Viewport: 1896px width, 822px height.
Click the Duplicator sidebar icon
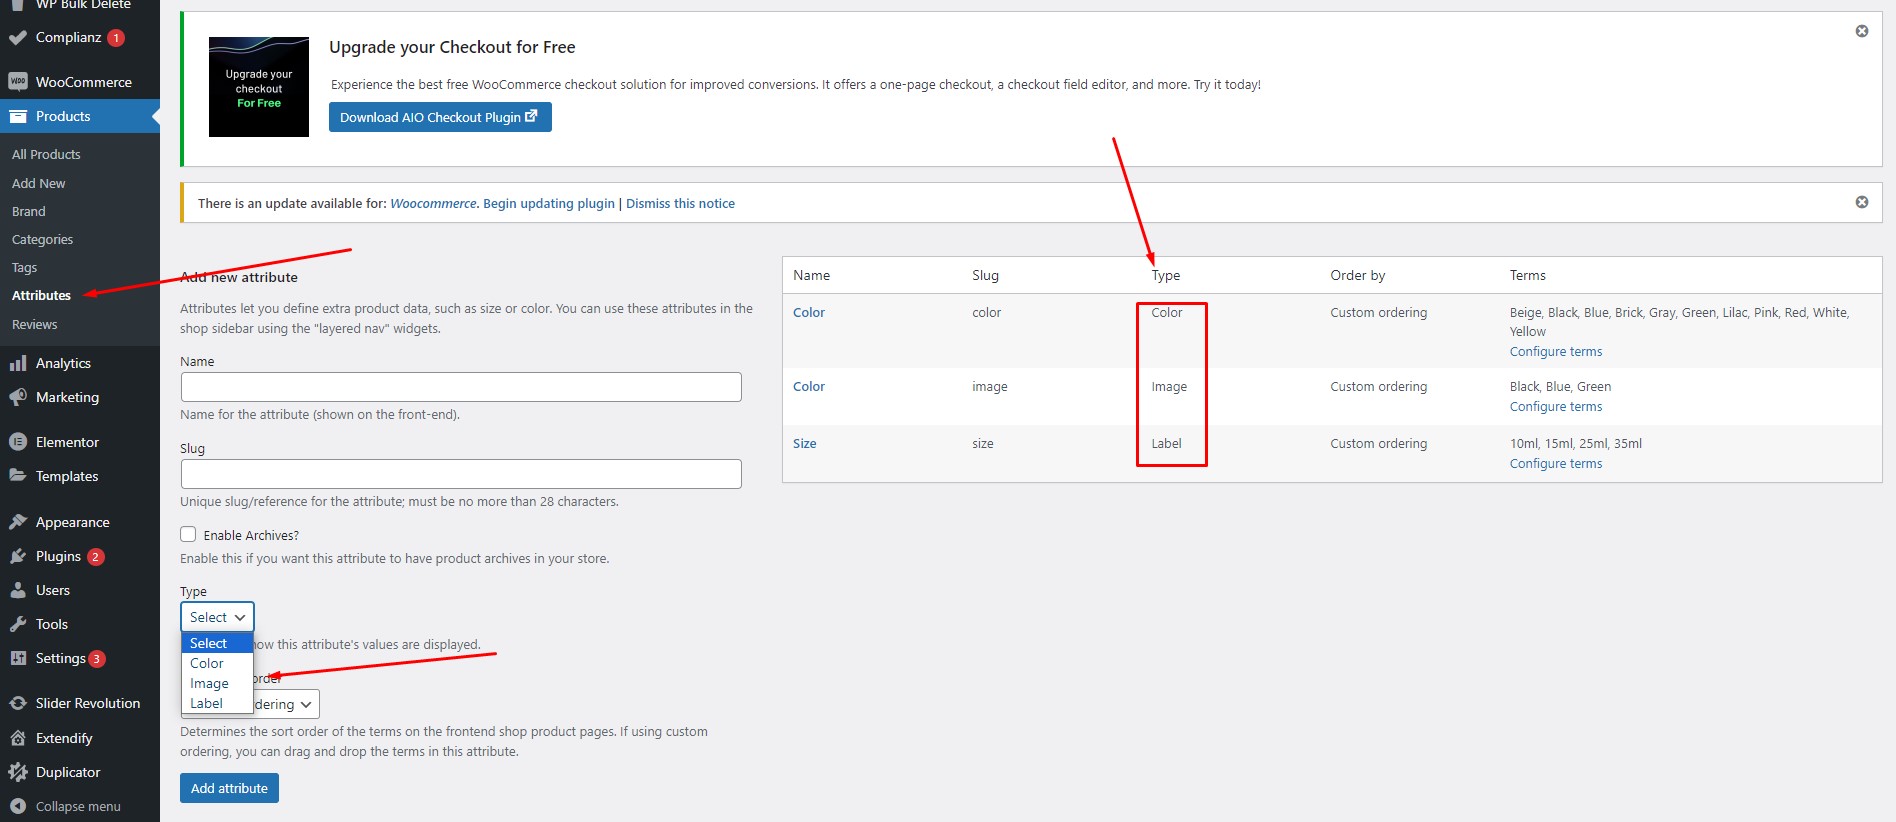pos(17,772)
